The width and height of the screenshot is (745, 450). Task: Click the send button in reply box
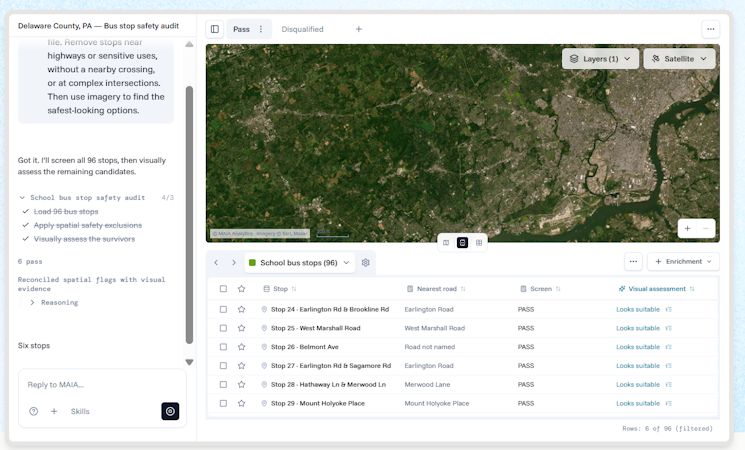click(x=170, y=412)
